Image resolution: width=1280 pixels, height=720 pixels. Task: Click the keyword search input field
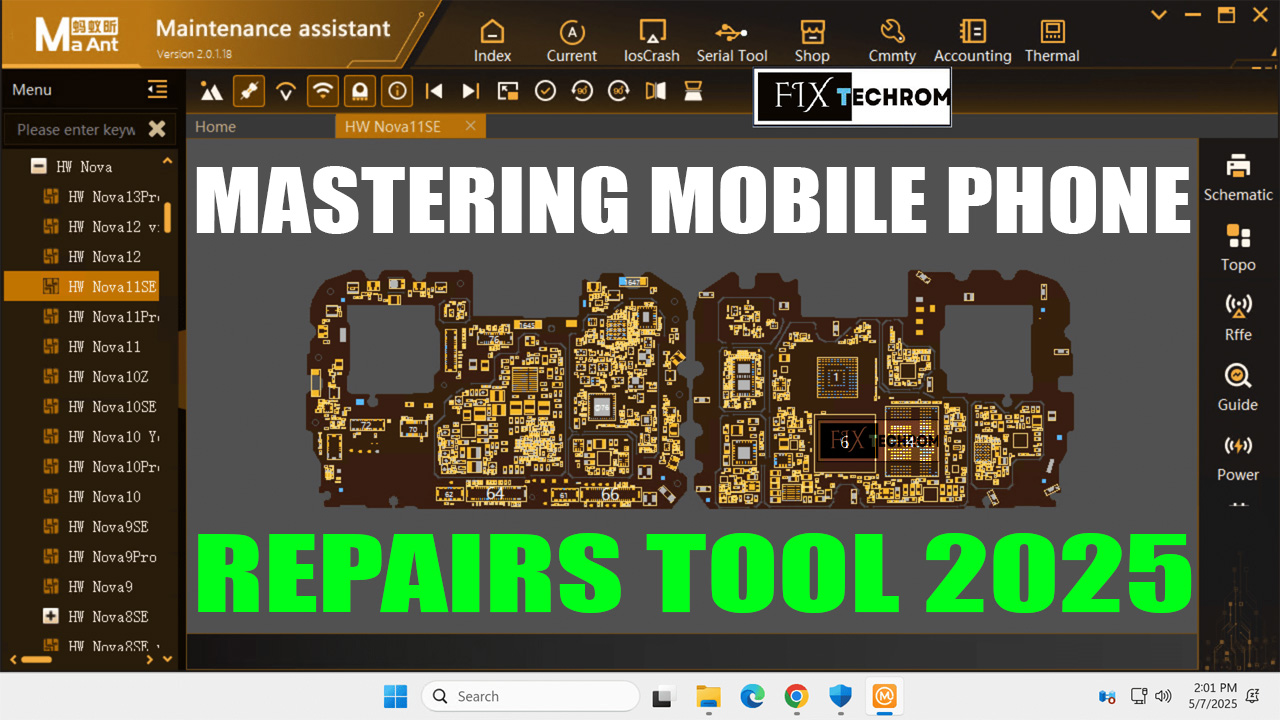point(77,129)
